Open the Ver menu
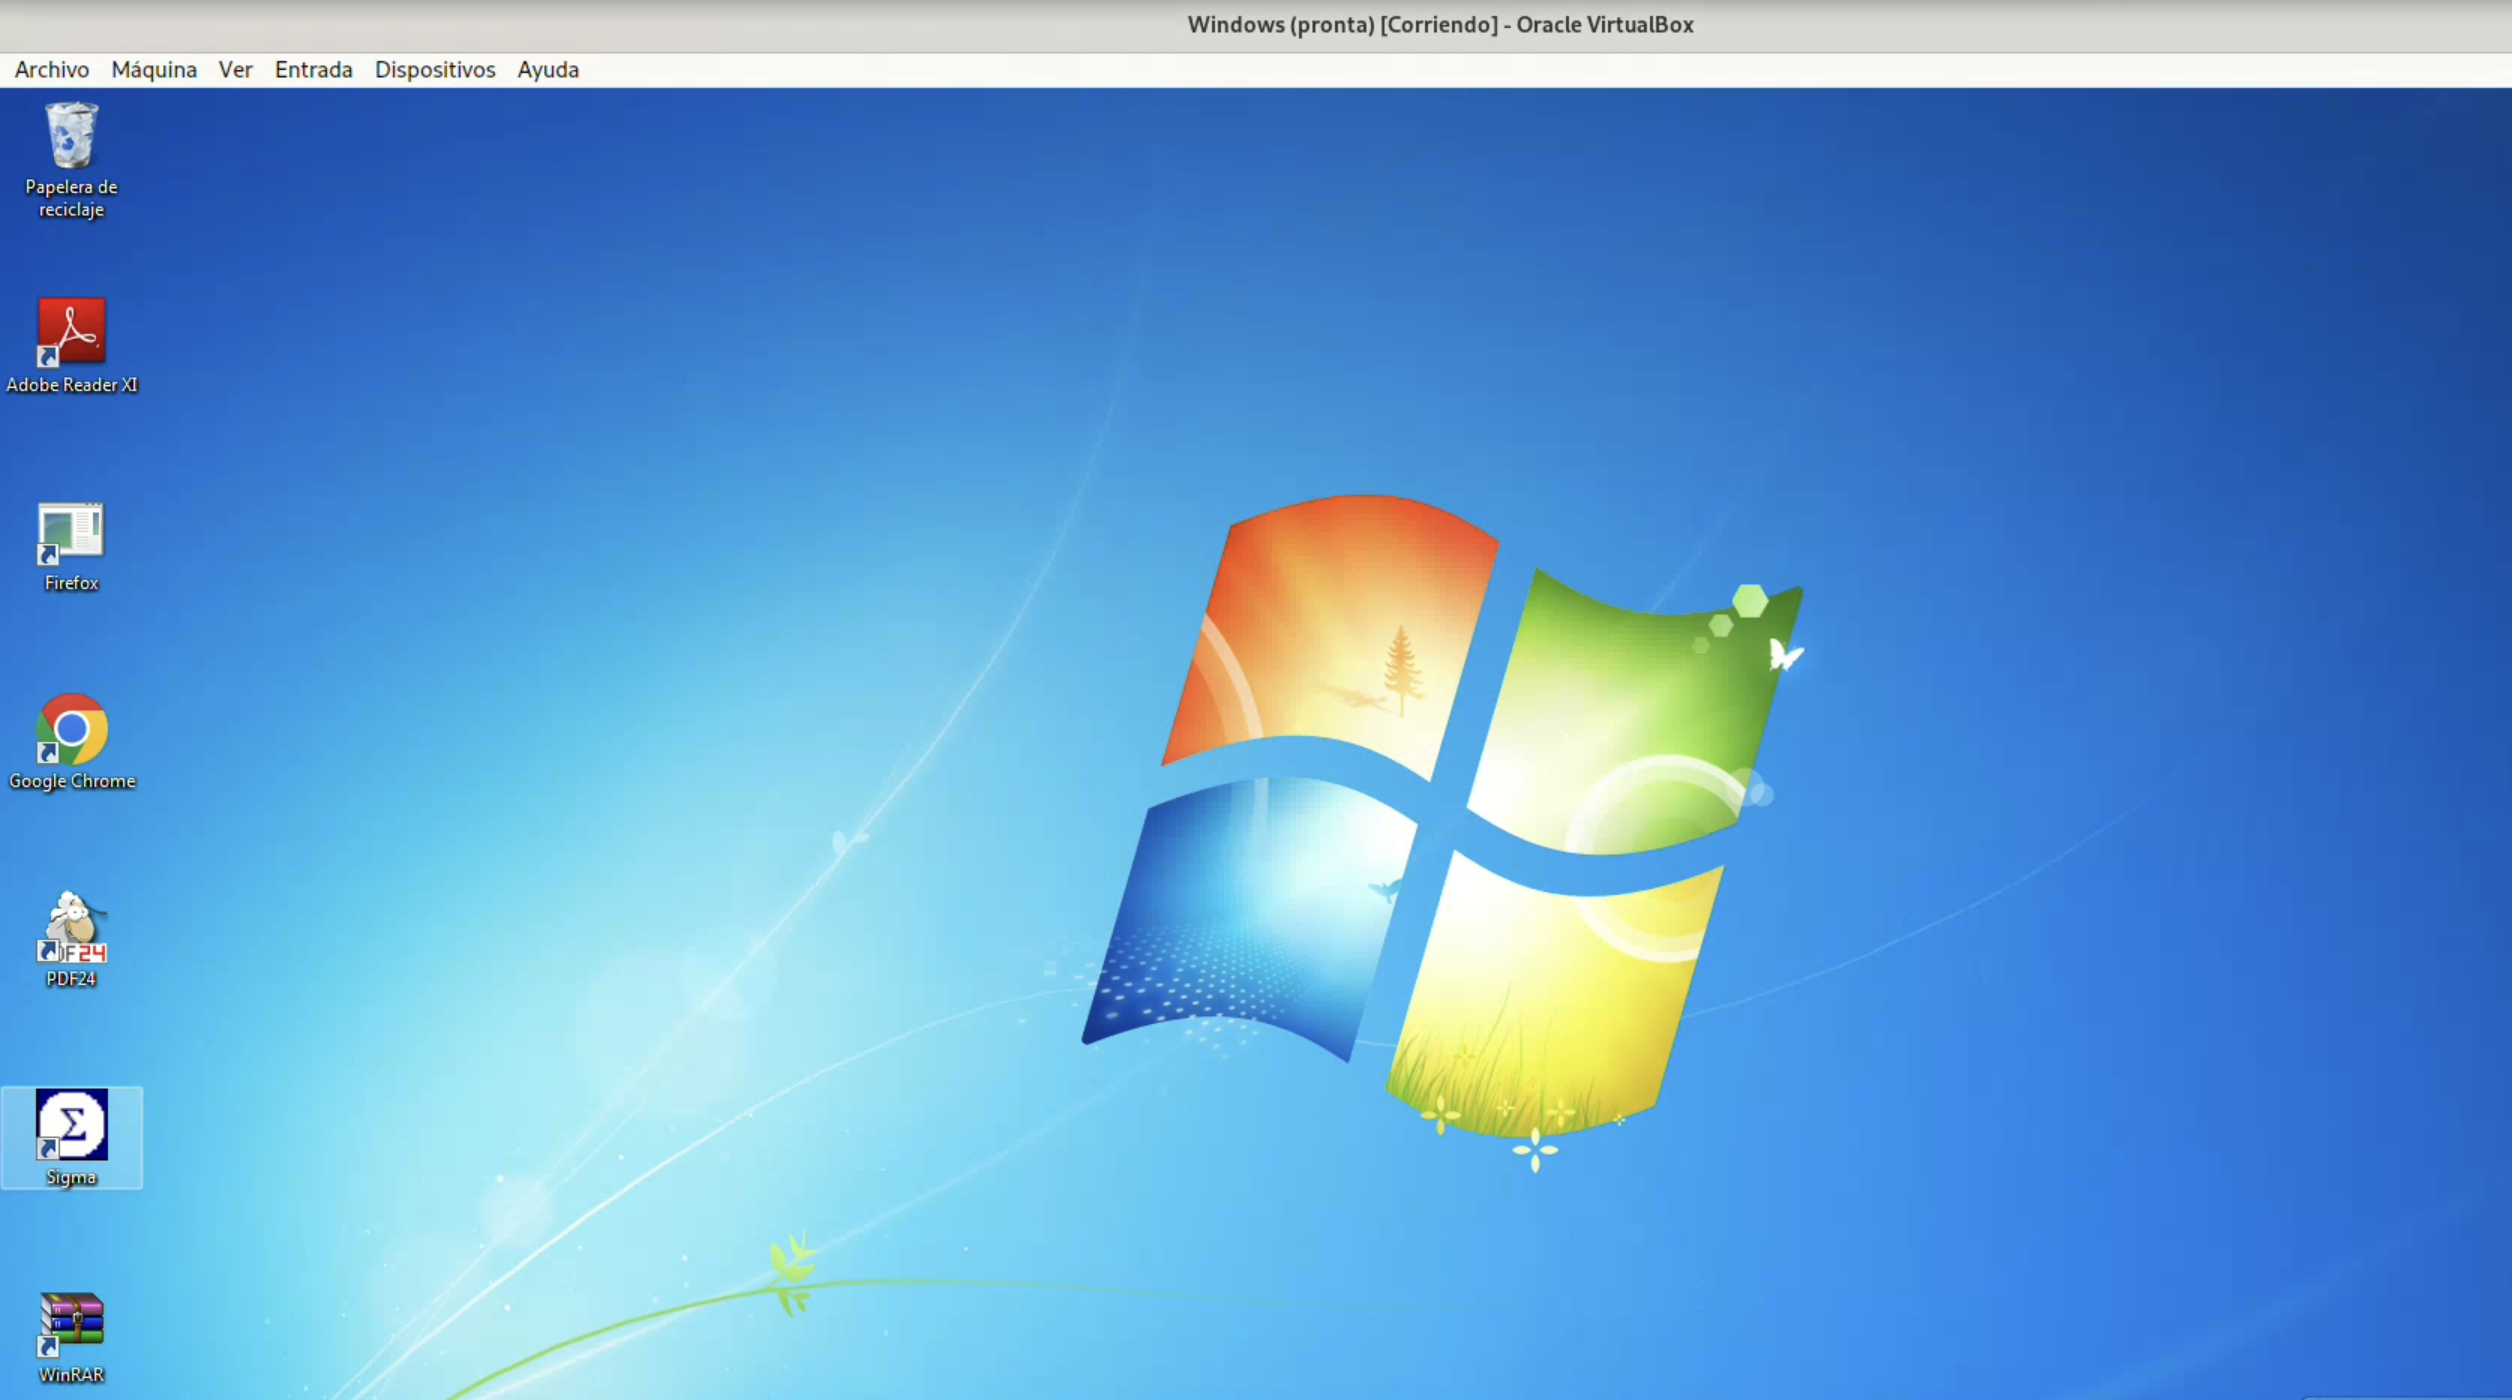Image resolution: width=2512 pixels, height=1400 pixels. click(236, 70)
